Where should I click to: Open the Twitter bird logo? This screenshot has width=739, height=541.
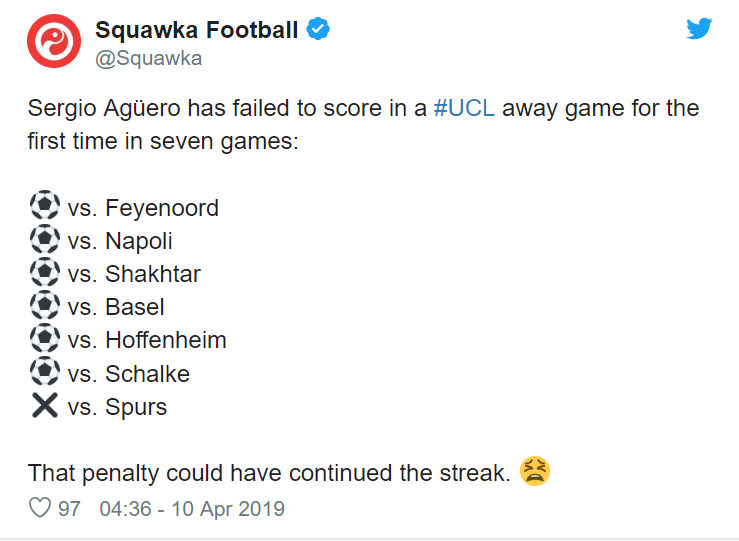(x=699, y=29)
